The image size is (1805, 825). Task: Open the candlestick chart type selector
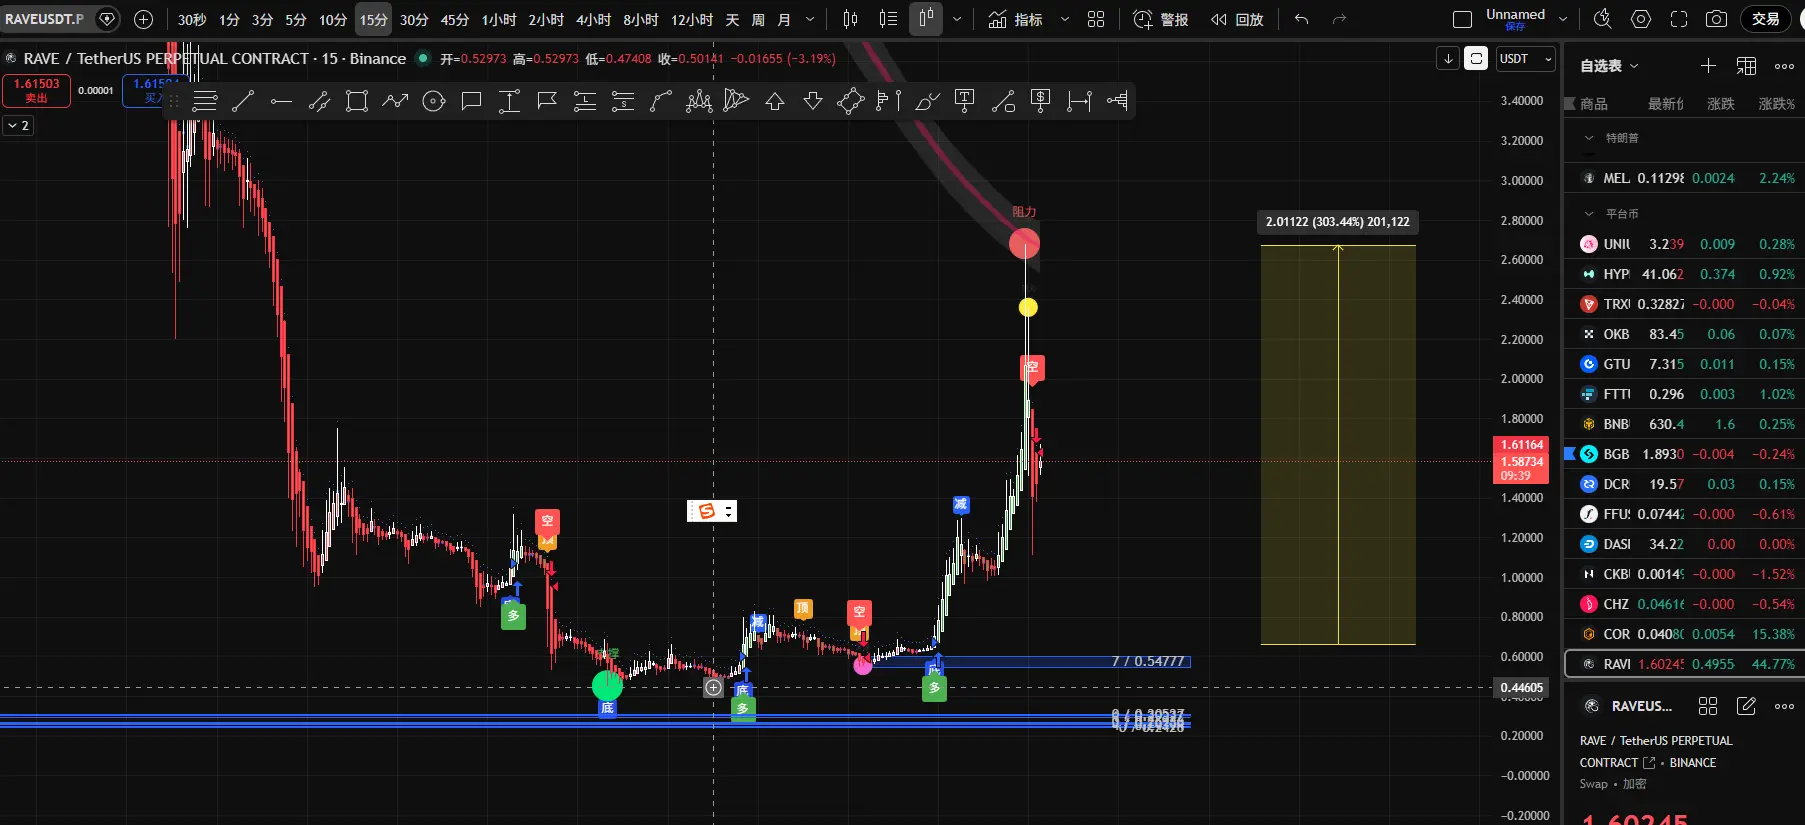click(x=850, y=19)
